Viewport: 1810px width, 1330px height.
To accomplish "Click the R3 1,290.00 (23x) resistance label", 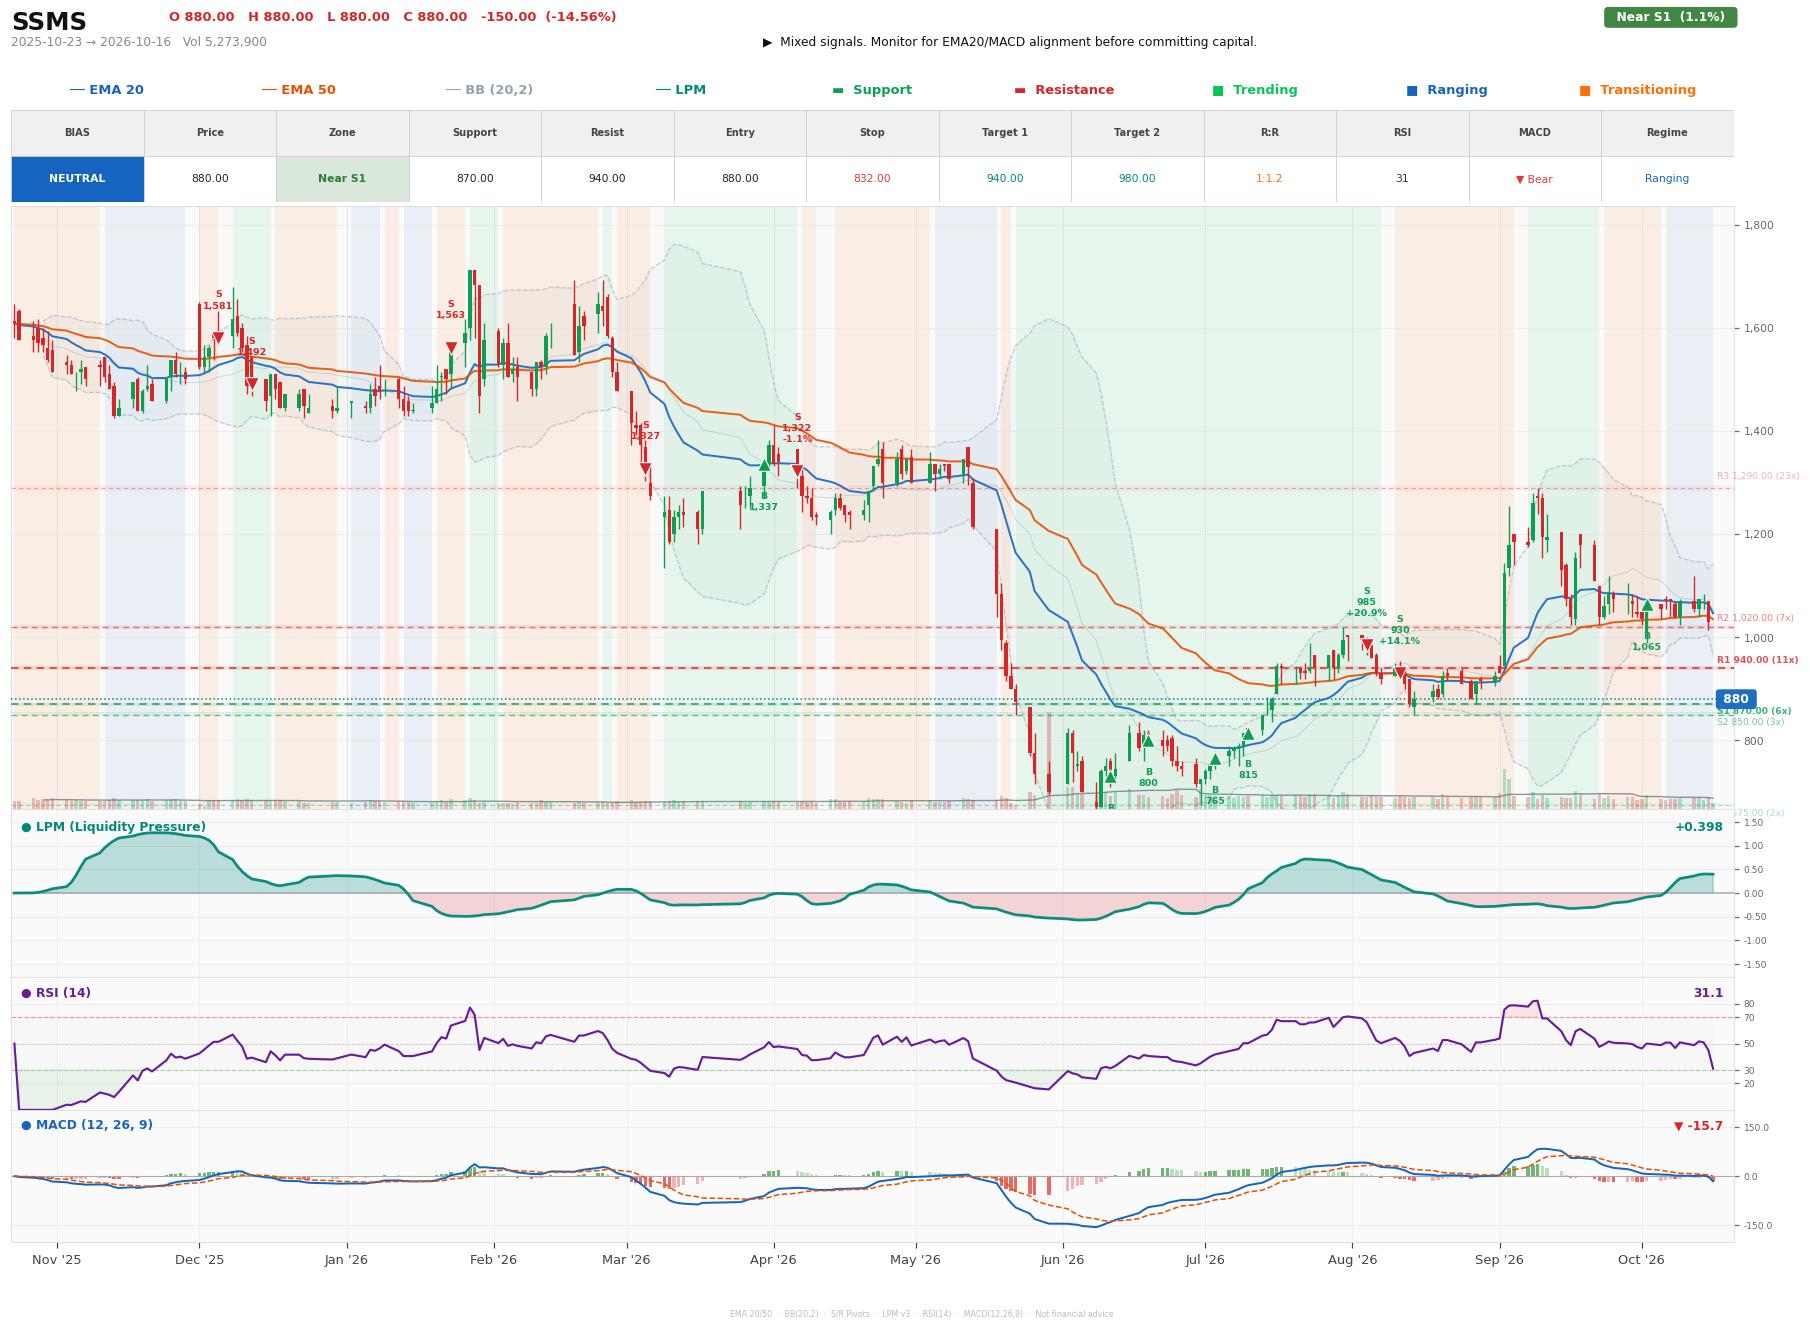I will pyautogui.click(x=1758, y=476).
